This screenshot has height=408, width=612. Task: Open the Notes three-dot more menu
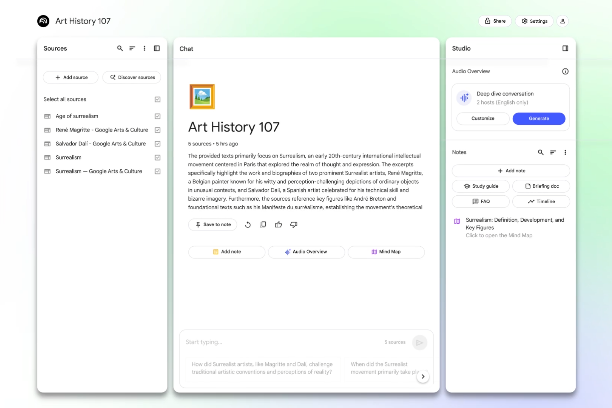pos(565,153)
